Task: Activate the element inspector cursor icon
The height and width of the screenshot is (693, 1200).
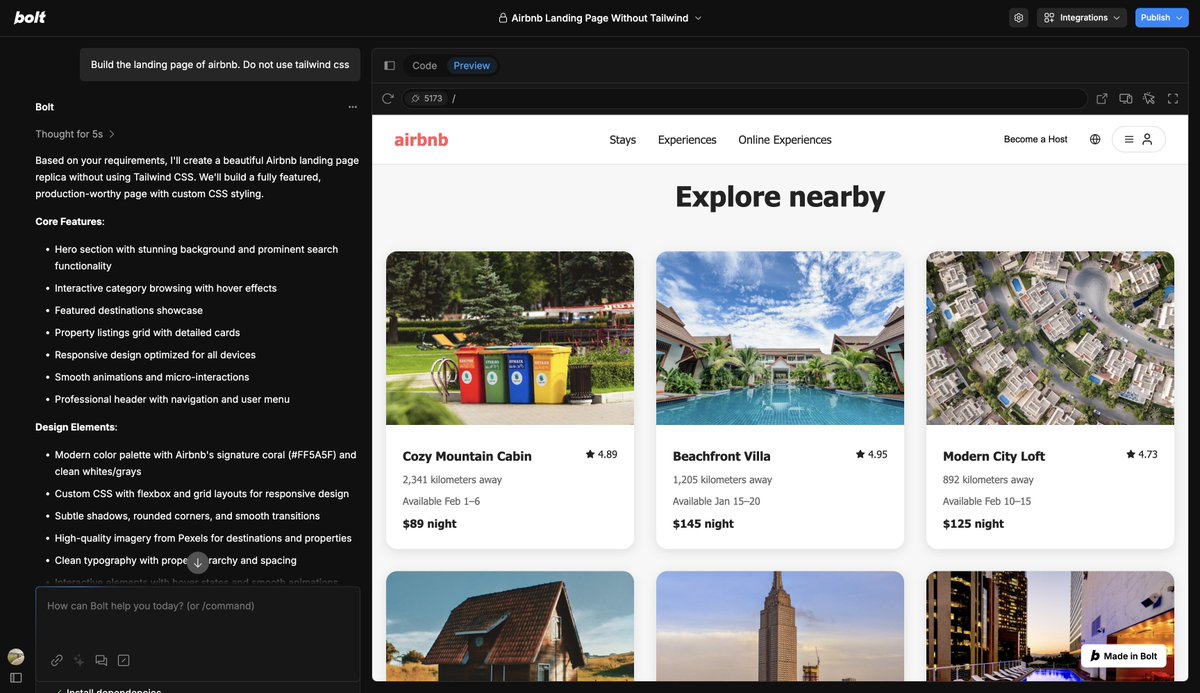Action: coord(1149,99)
